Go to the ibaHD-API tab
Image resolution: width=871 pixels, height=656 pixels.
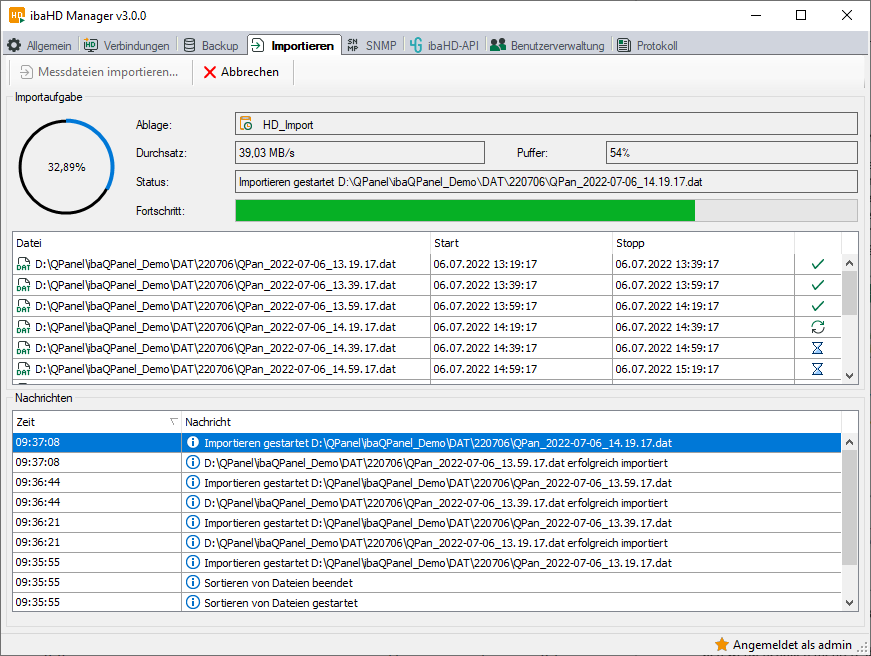[445, 46]
